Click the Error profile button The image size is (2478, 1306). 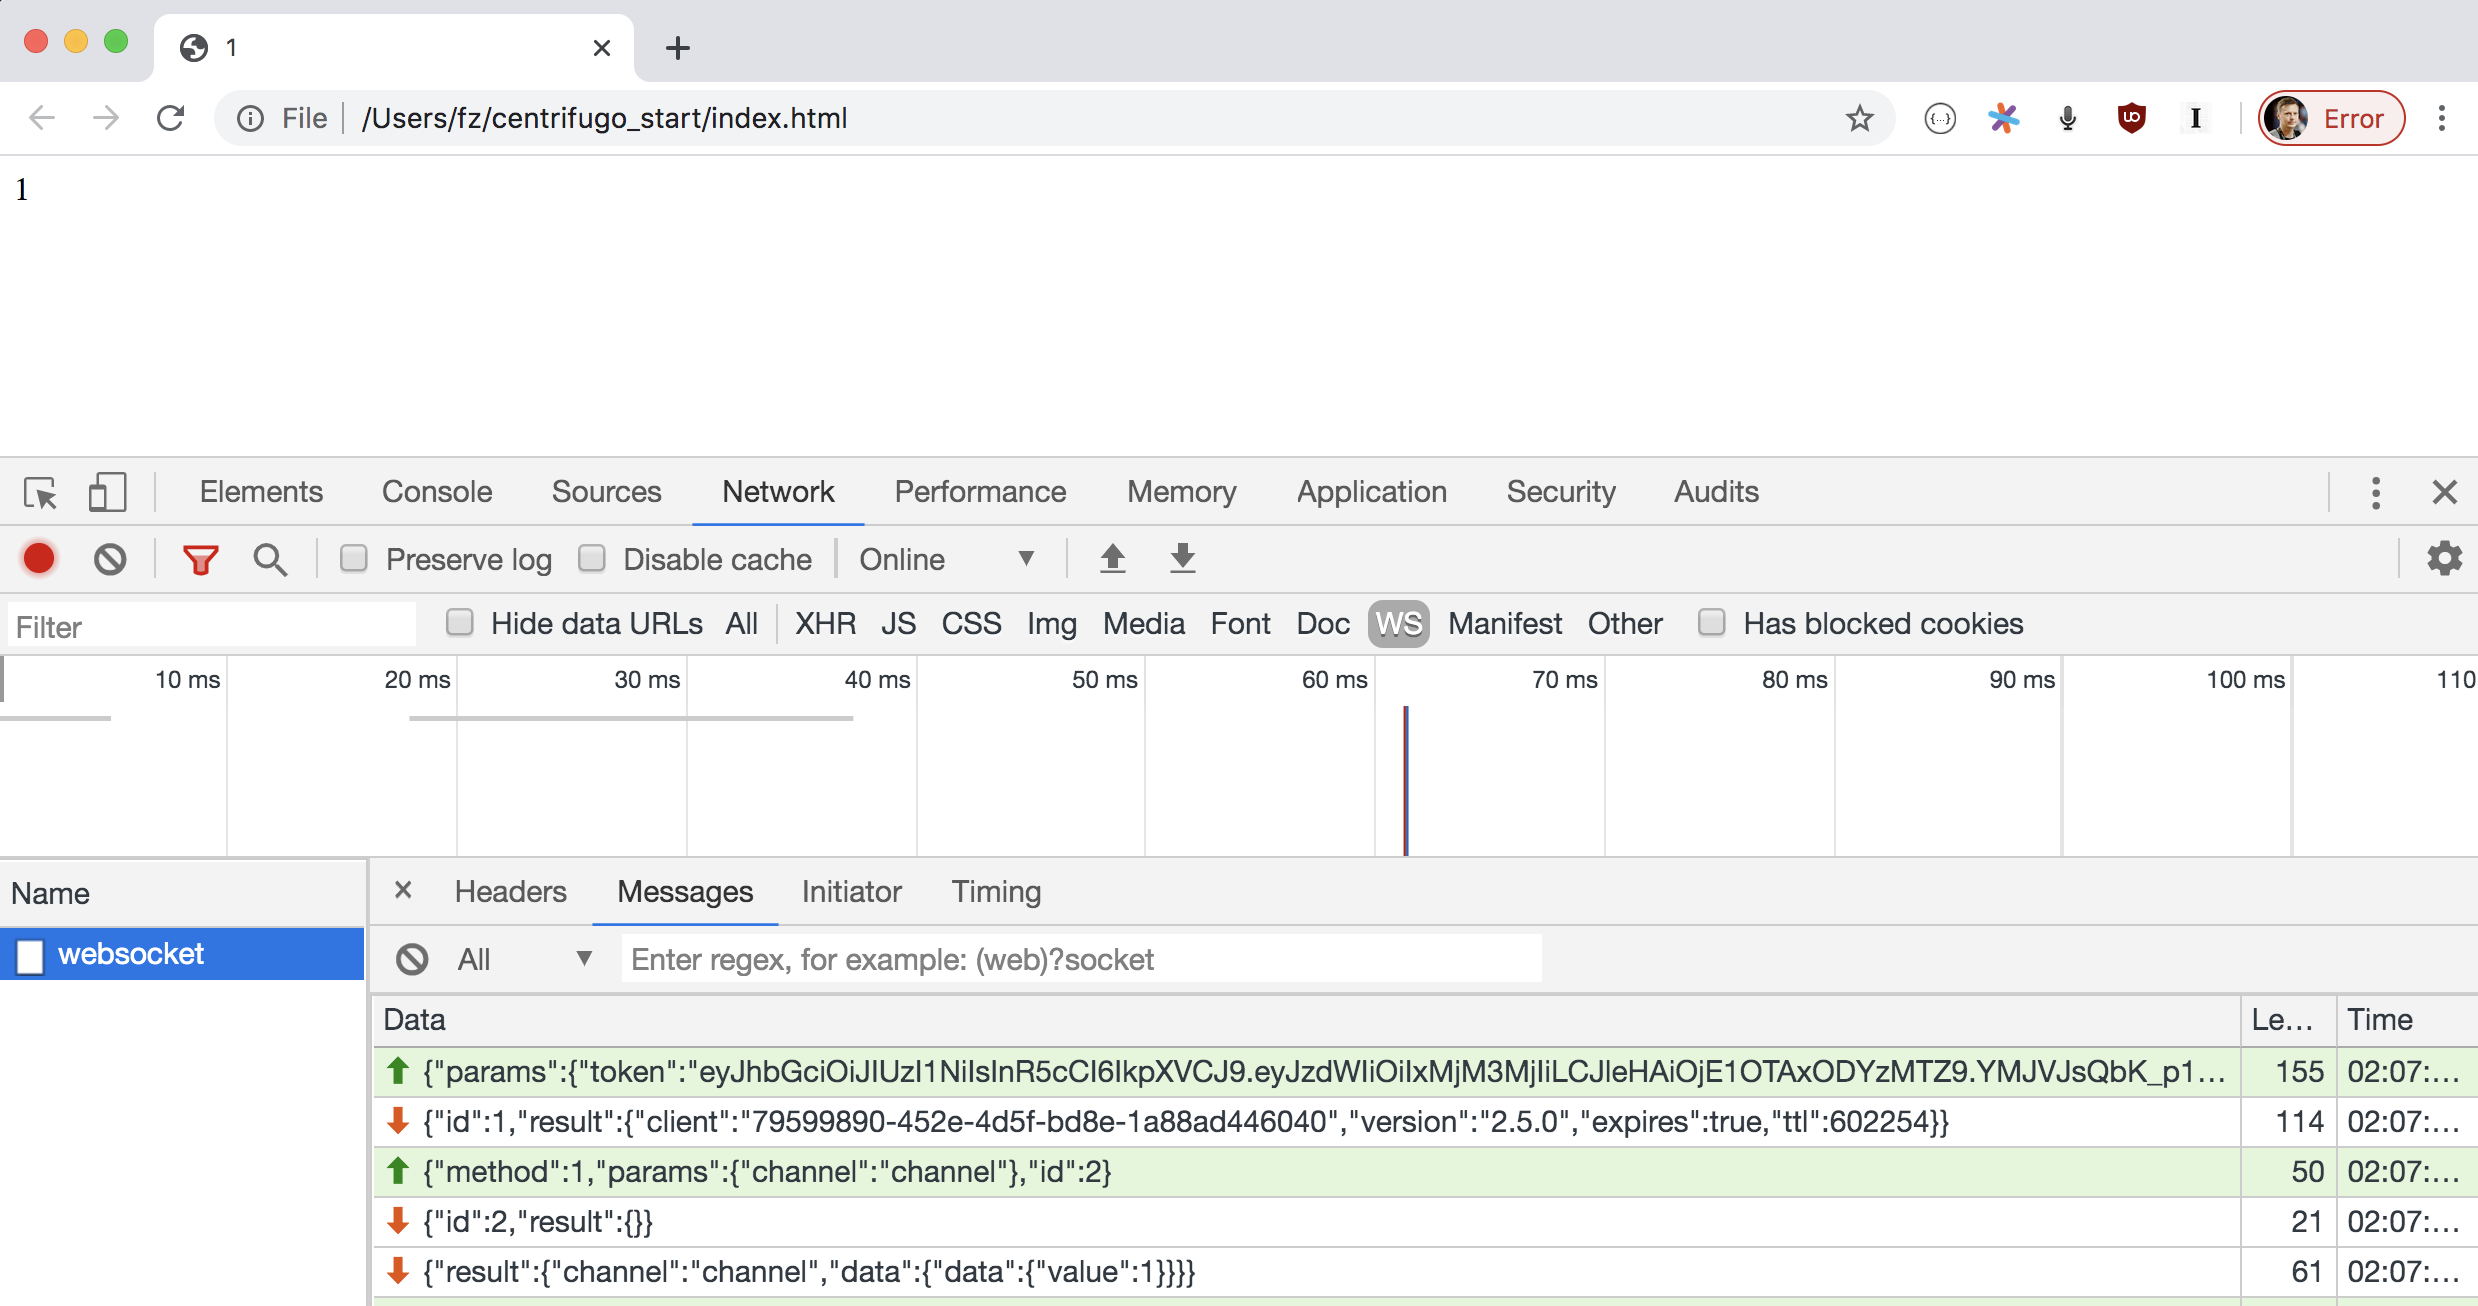pyautogui.click(x=2331, y=118)
